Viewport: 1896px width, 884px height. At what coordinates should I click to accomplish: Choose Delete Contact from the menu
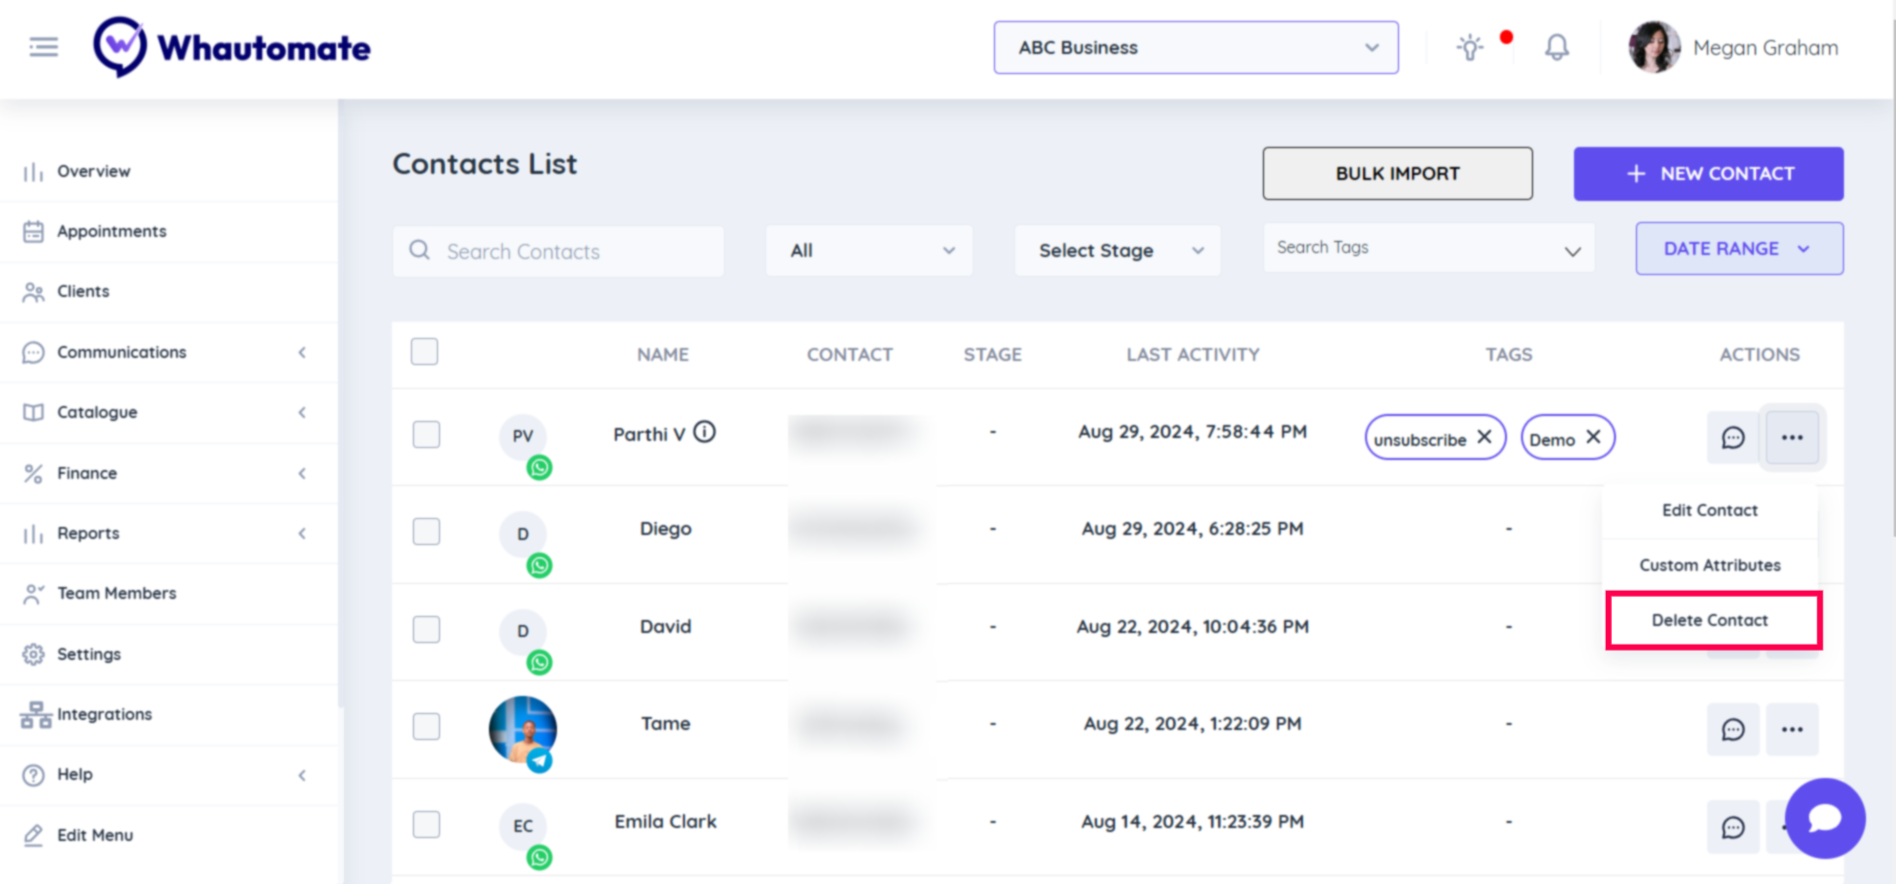1711,620
